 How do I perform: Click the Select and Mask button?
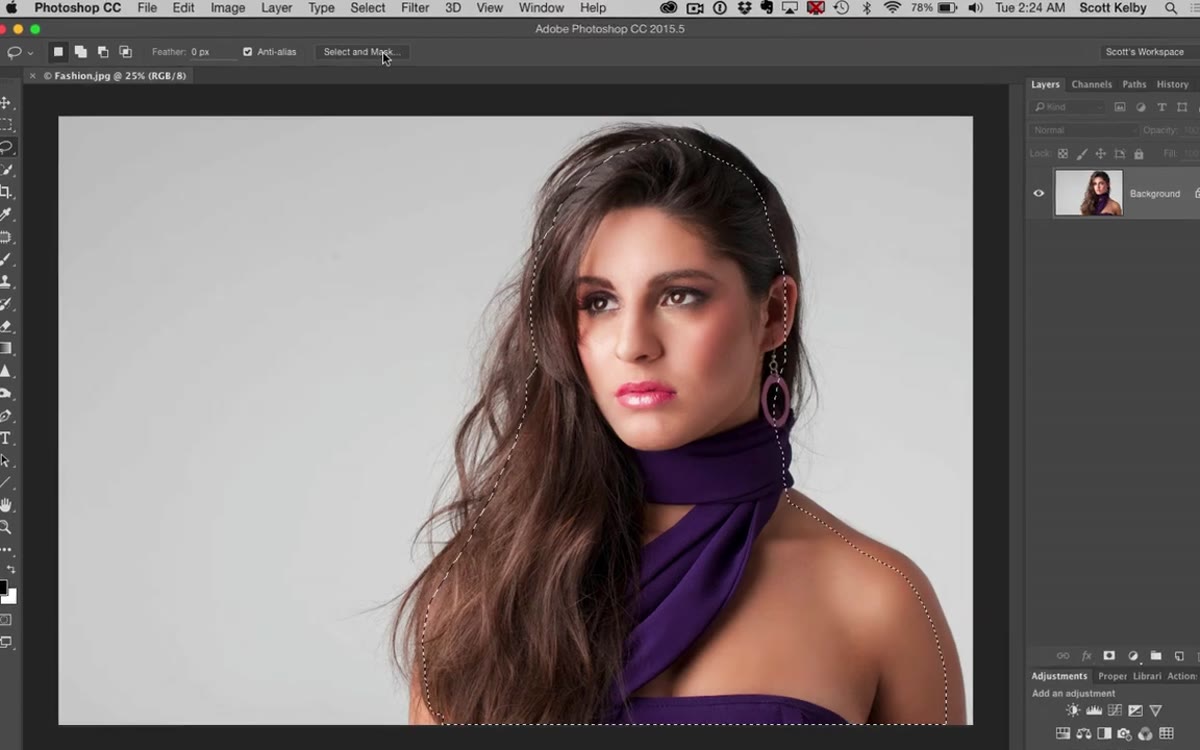coord(361,52)
